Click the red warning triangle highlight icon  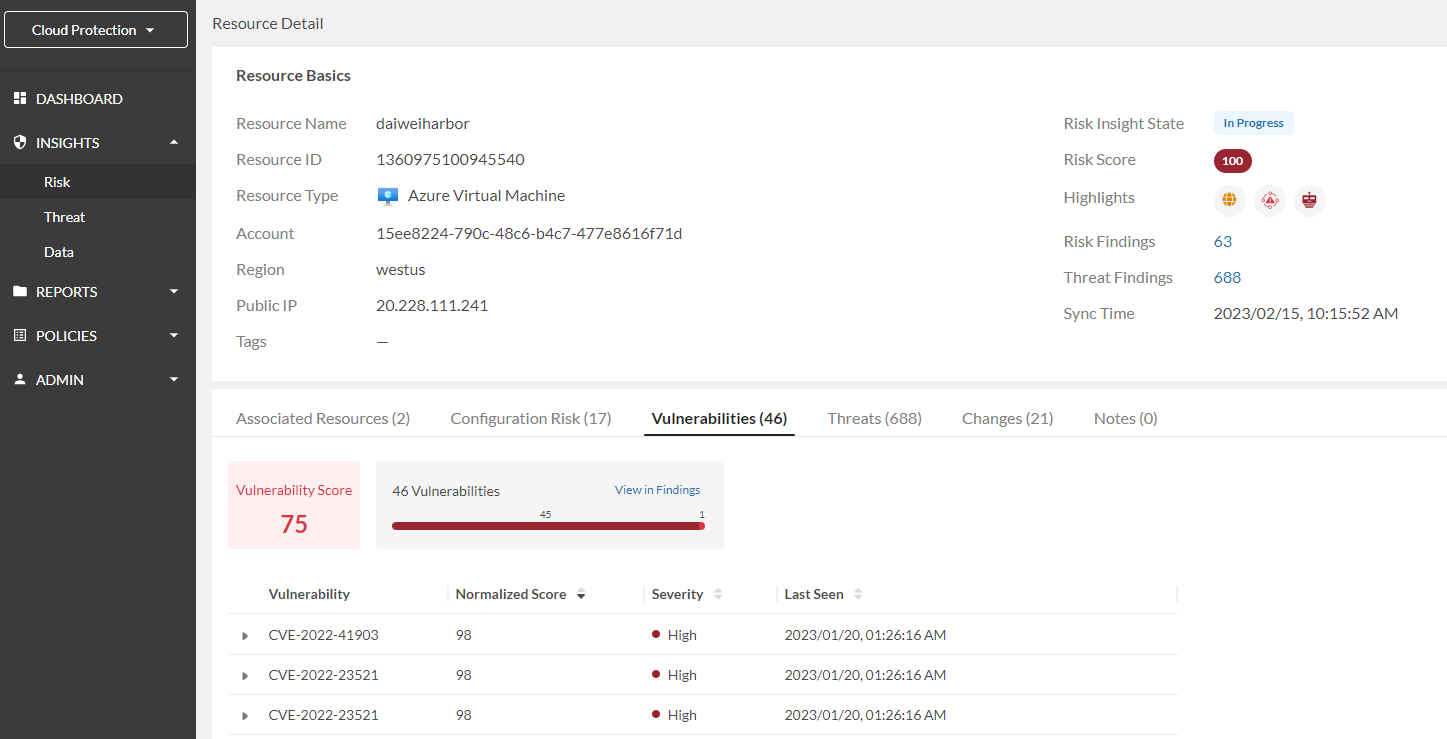(1270, 200)
